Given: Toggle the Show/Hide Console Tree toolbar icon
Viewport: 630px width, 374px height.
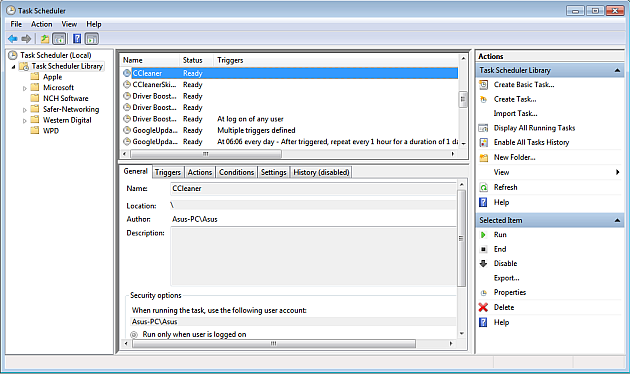Looking at the screenshot, I should point(59,39).
